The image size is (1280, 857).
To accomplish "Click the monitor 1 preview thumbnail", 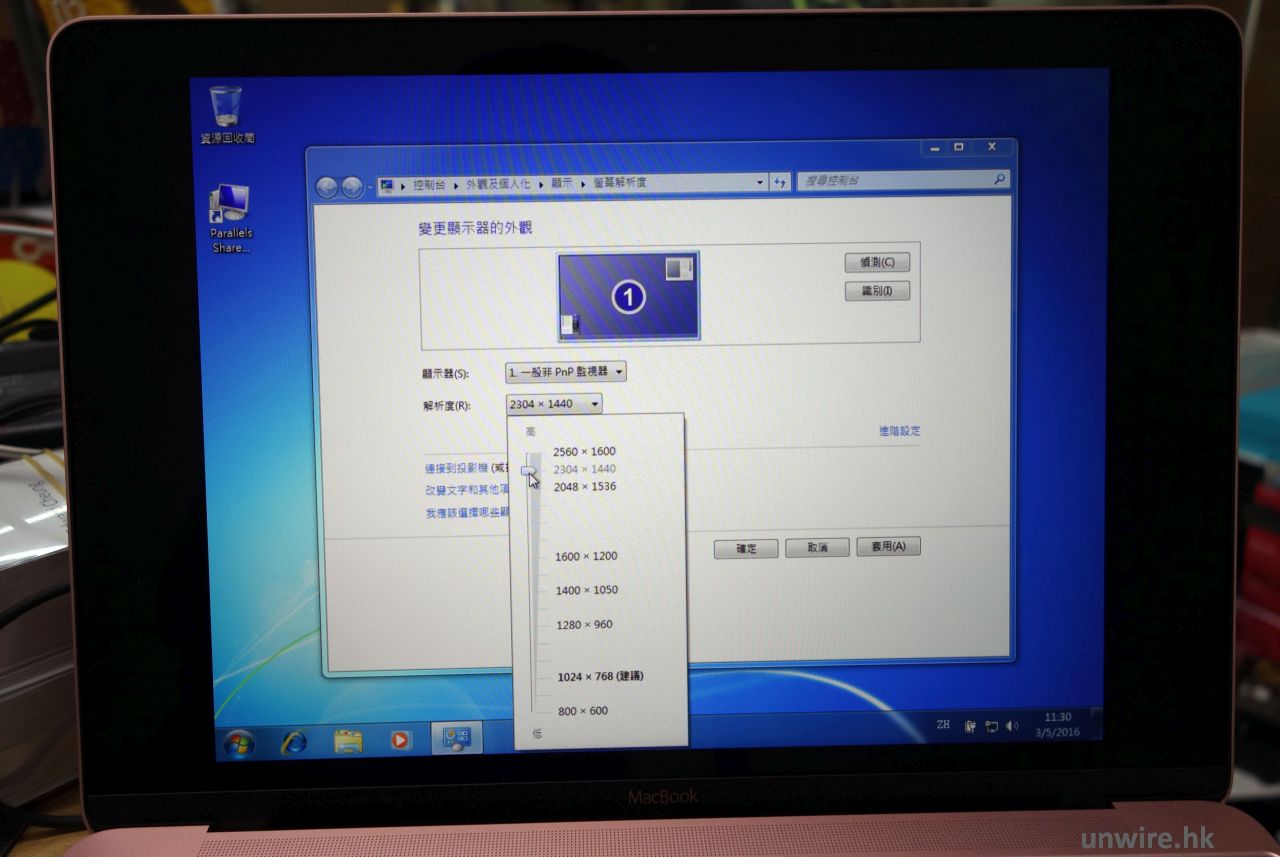I will [628, 296].
